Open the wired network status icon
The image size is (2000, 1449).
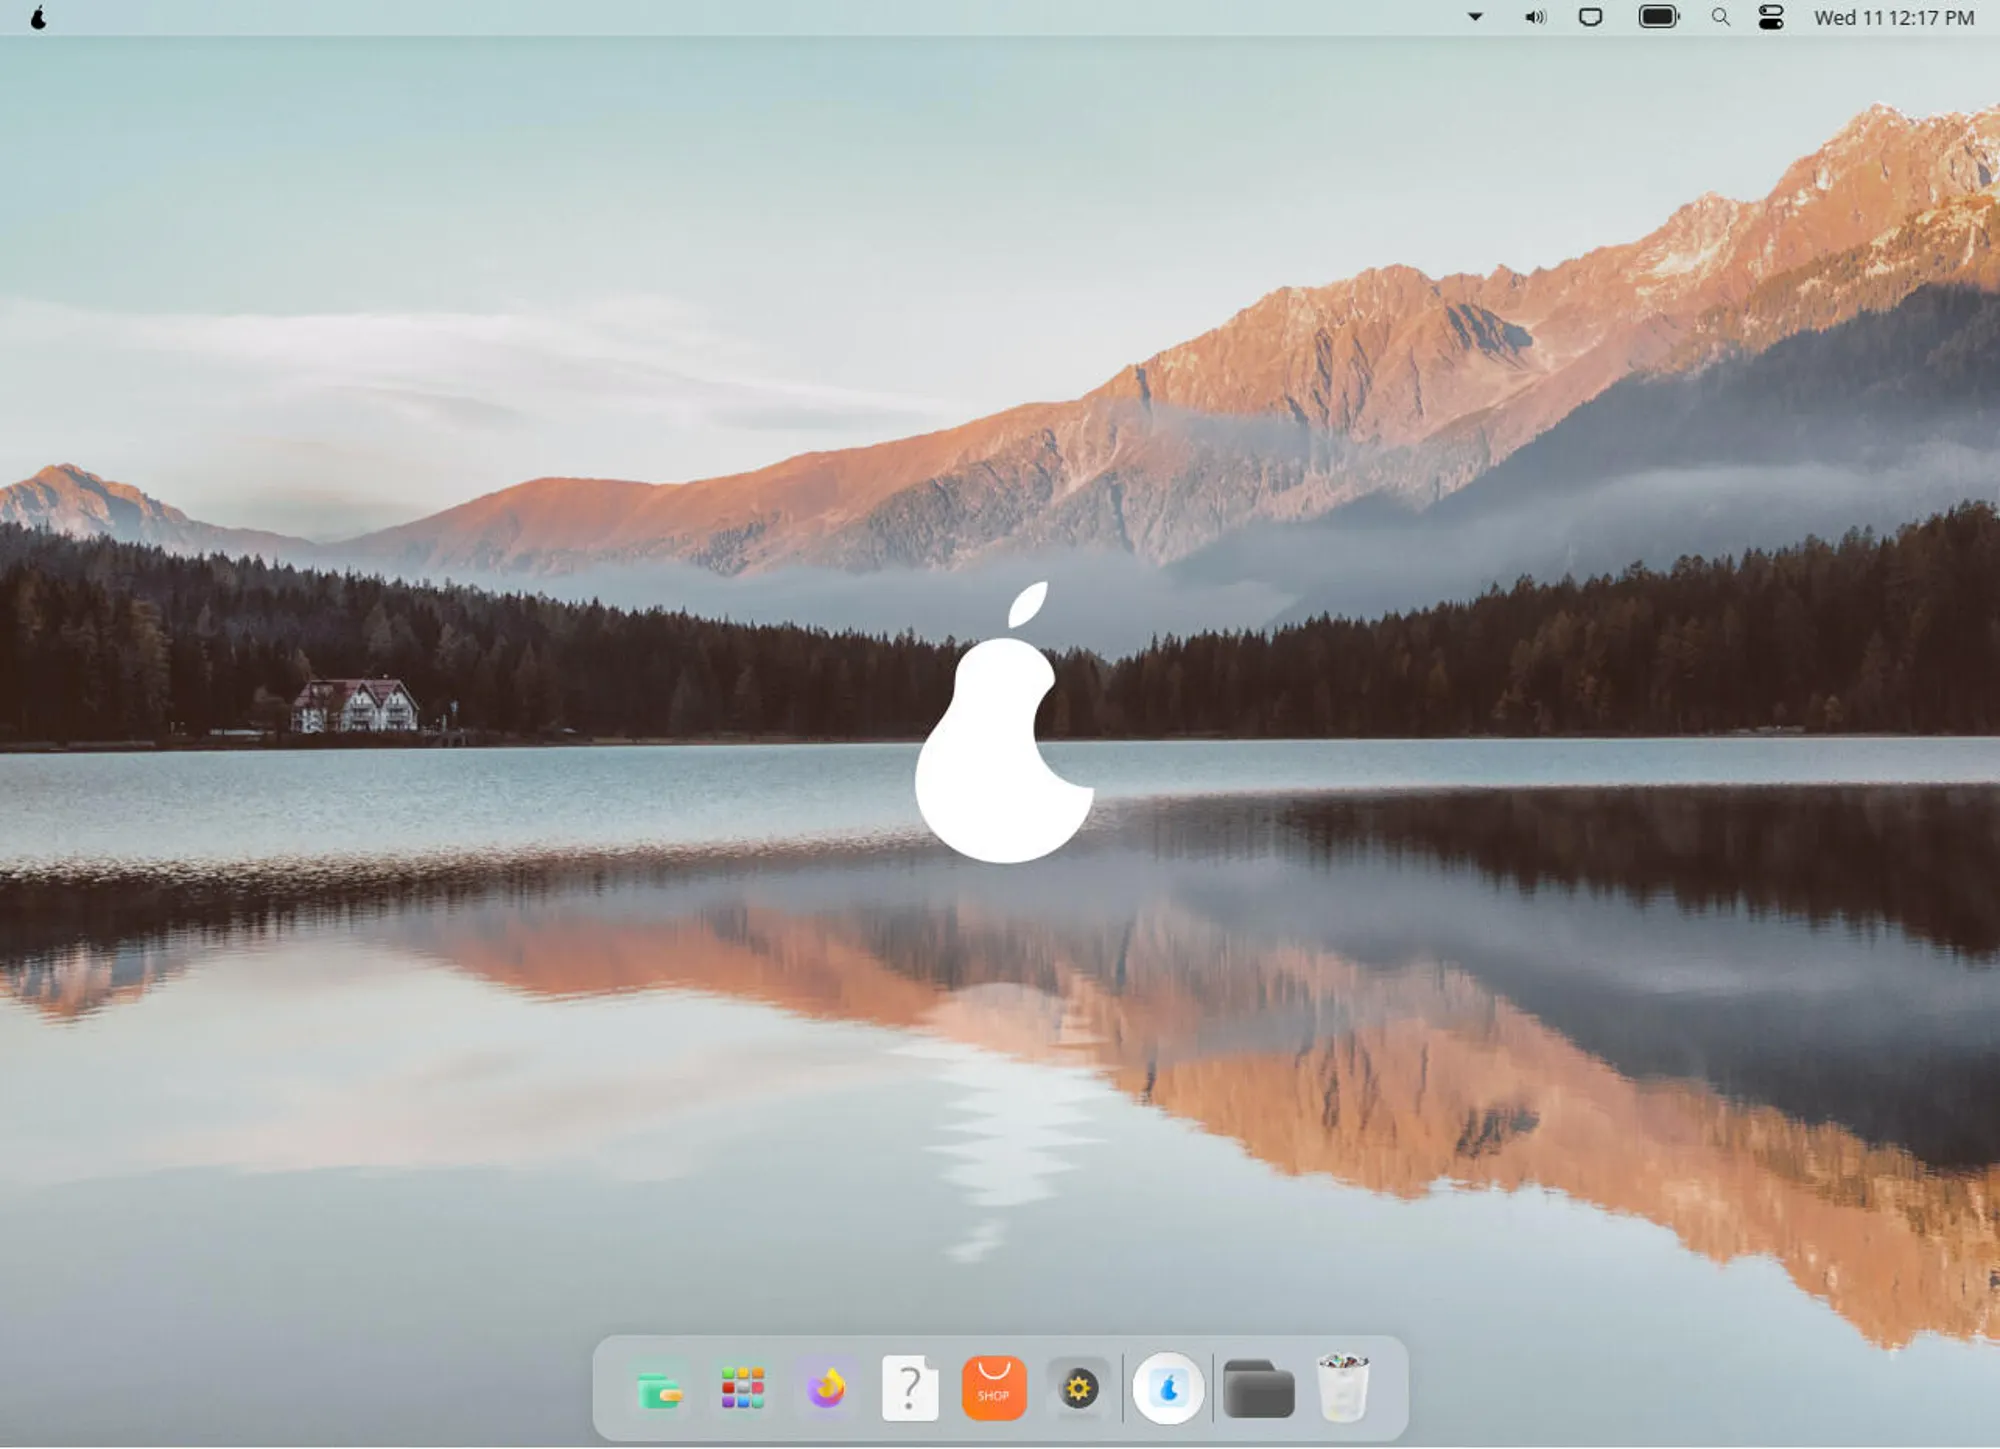point(1590,18)
